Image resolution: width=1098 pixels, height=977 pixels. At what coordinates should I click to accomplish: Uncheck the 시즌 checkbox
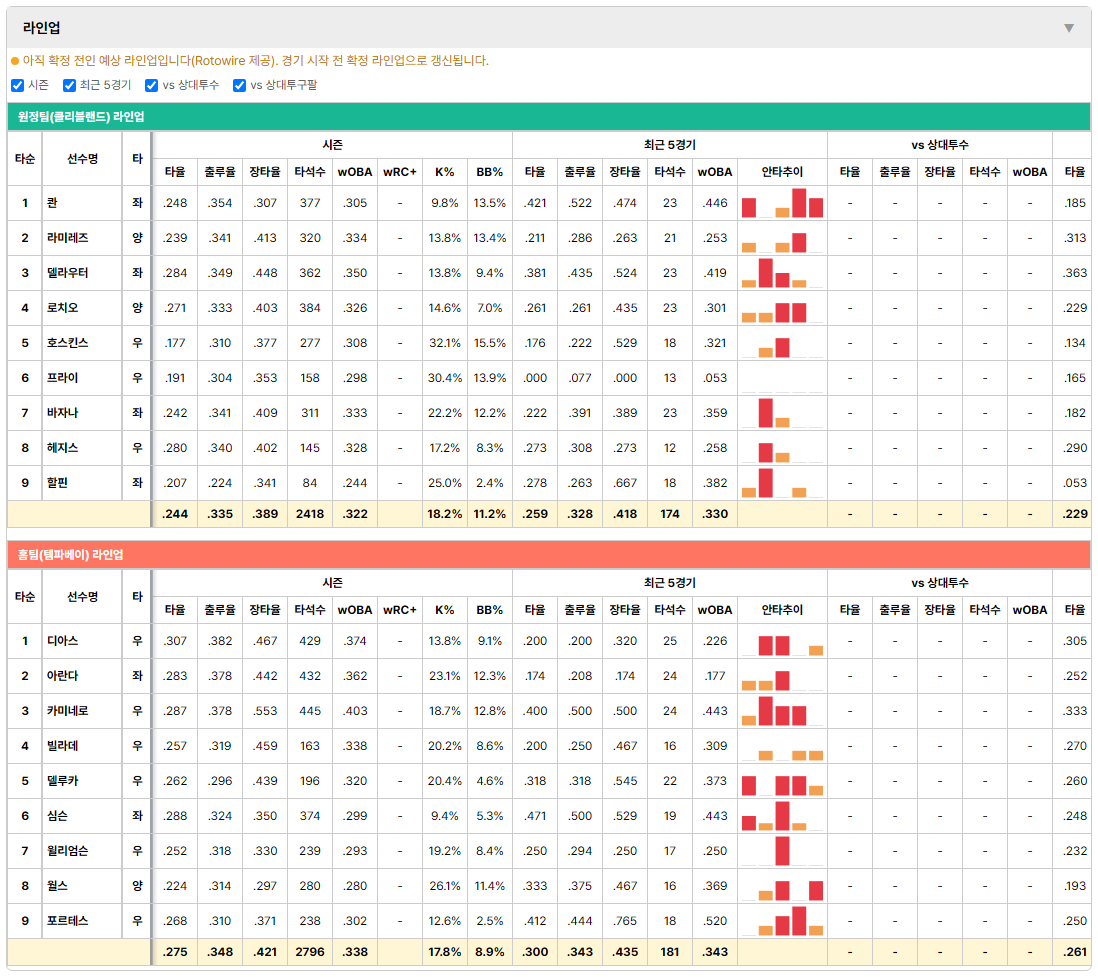[x=18, y=85]
